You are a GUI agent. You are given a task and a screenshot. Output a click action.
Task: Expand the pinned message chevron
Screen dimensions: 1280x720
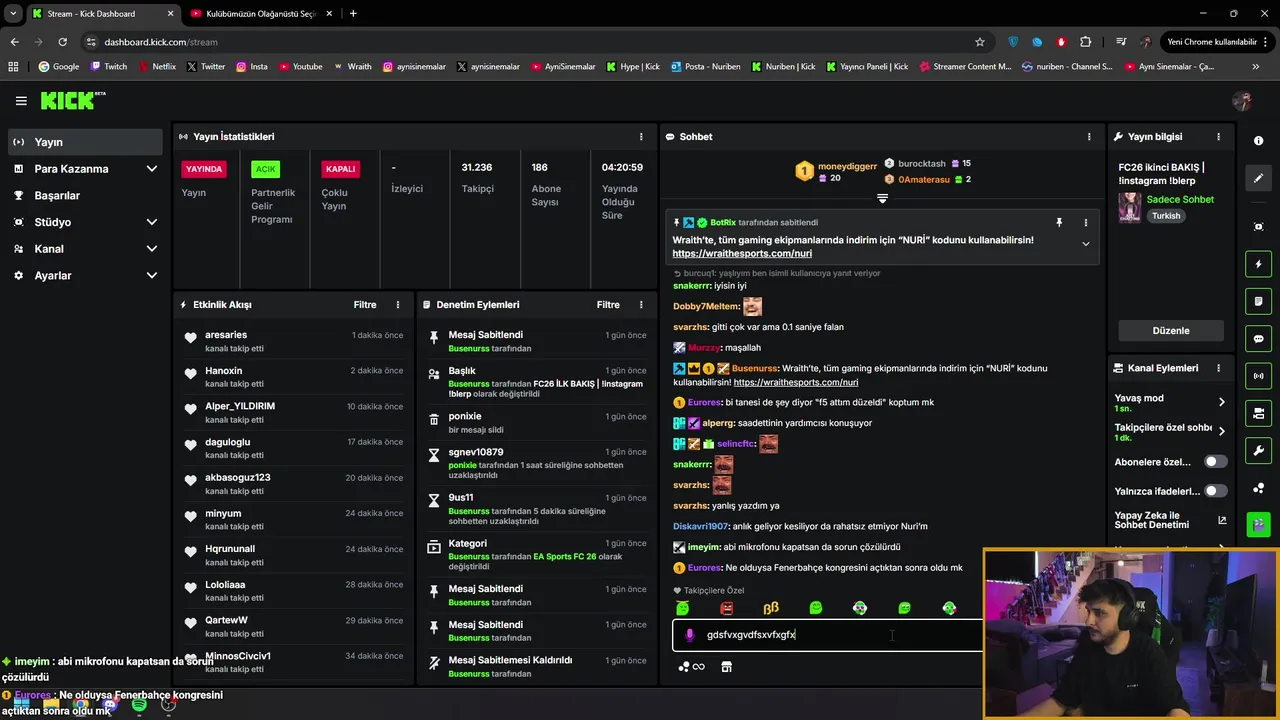[x=1085, y=244]
